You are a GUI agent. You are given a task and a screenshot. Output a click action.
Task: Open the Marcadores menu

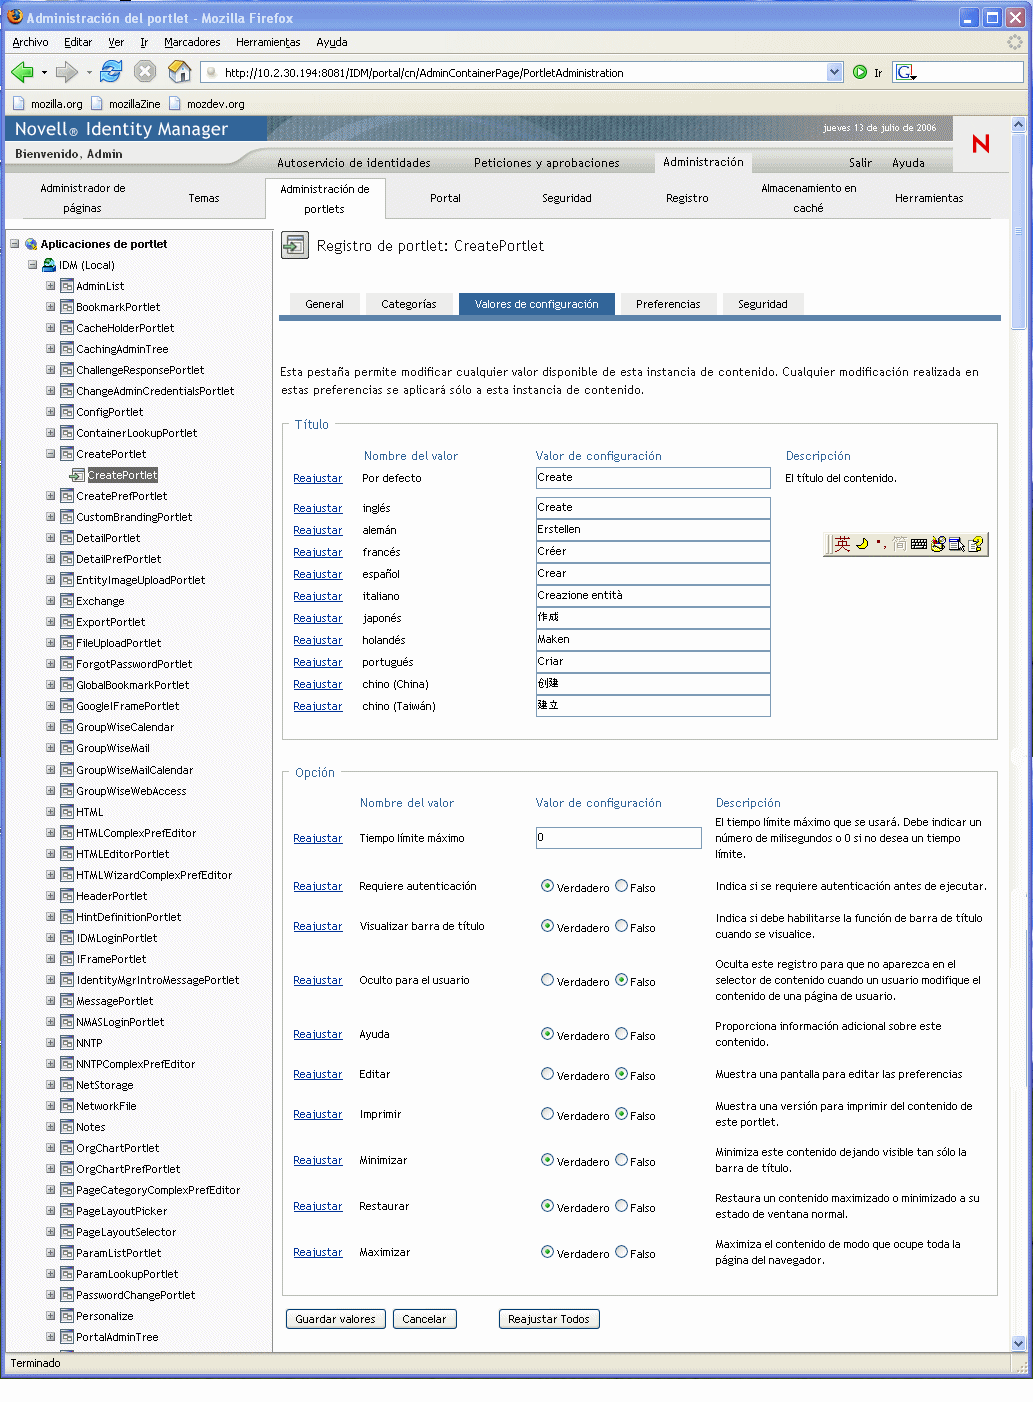[x=192, y=42]
